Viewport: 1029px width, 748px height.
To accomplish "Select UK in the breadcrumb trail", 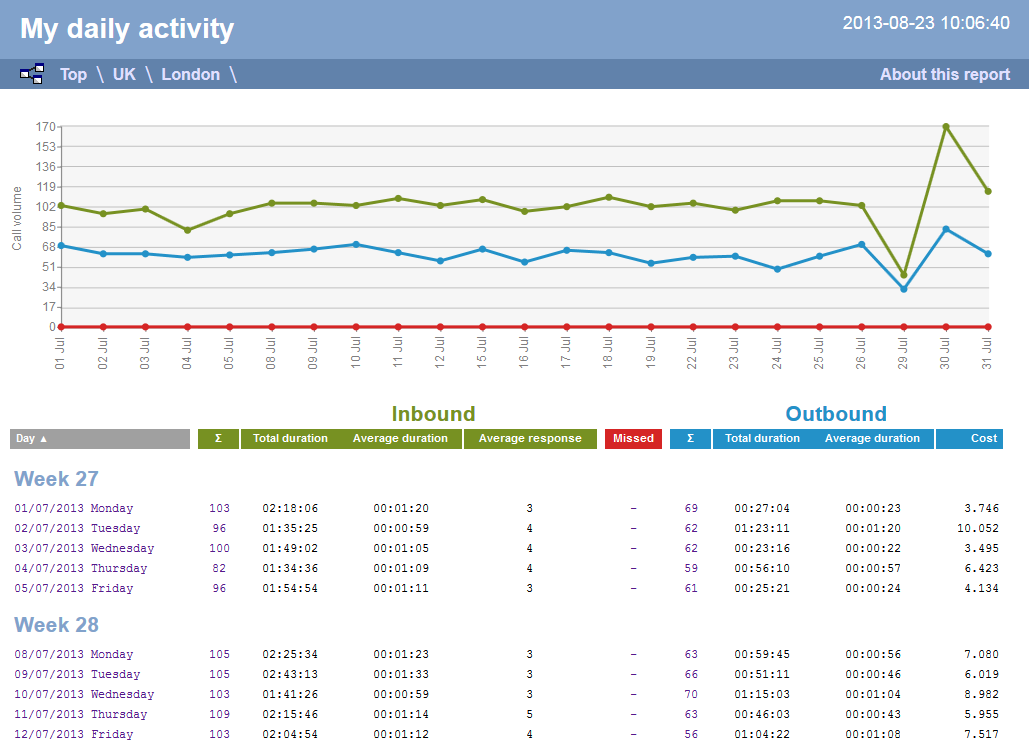I will coord(124,73).
